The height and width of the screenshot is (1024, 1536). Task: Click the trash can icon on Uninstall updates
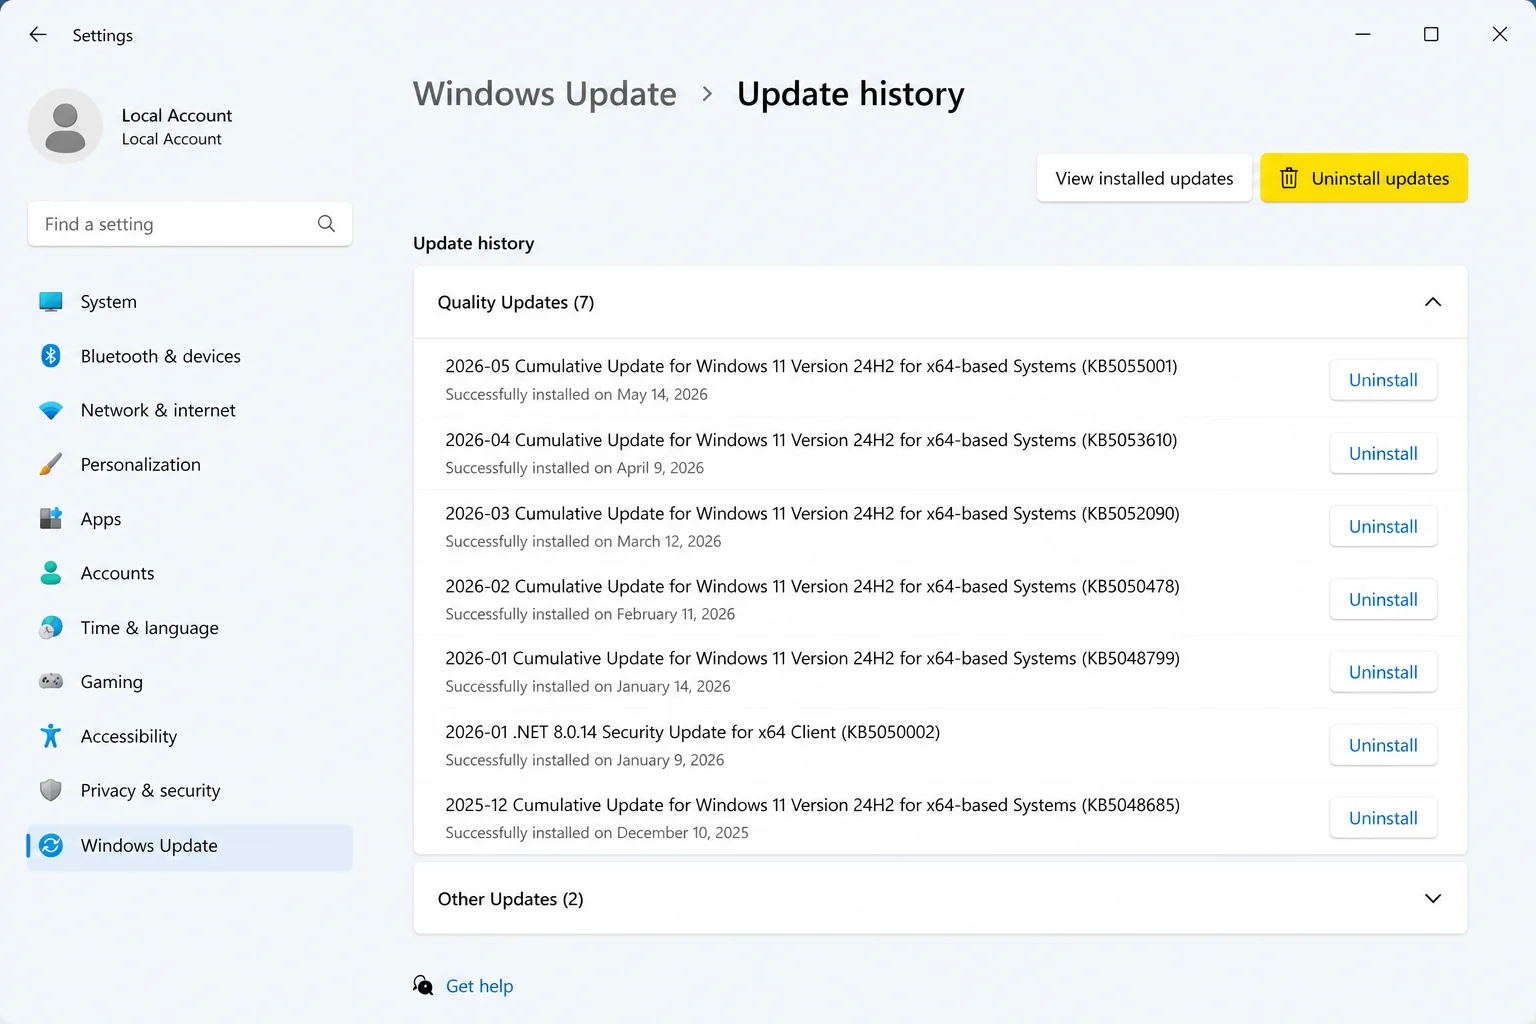tap(1289, 178)
